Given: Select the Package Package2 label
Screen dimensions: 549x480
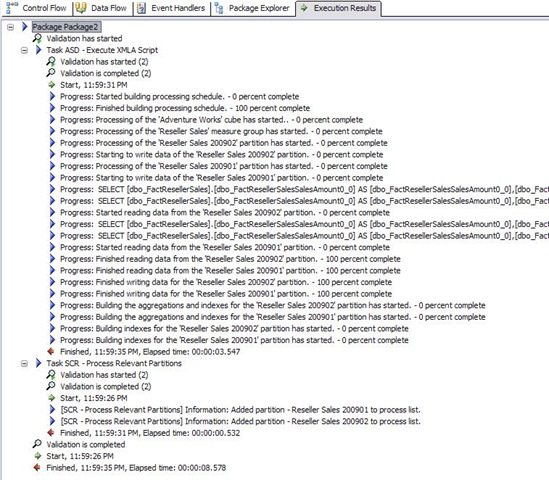Looking at the screenshot, I should (x=66, y=27).
